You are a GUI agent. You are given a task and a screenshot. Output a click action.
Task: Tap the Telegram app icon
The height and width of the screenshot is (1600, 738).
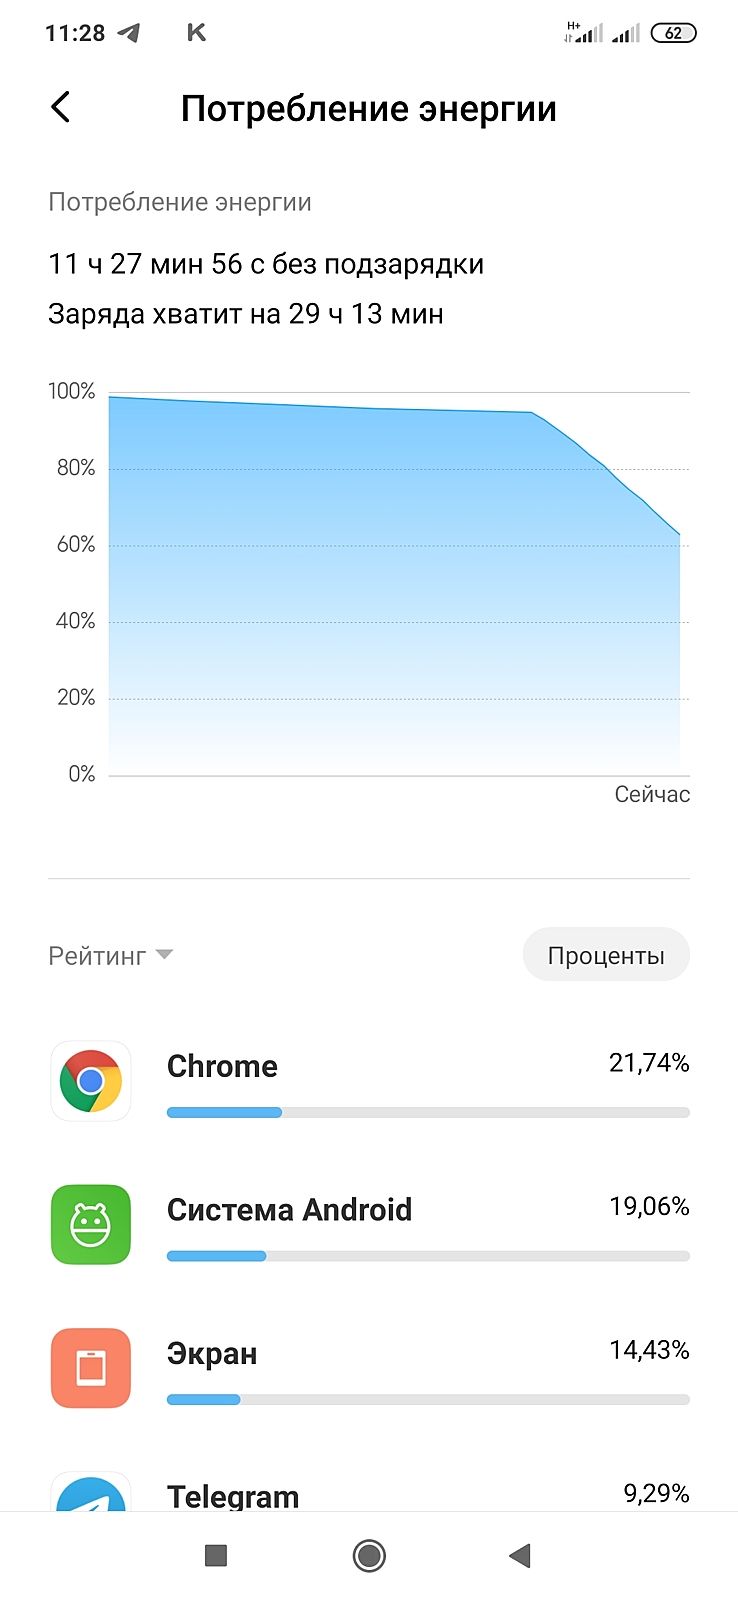91,1494
